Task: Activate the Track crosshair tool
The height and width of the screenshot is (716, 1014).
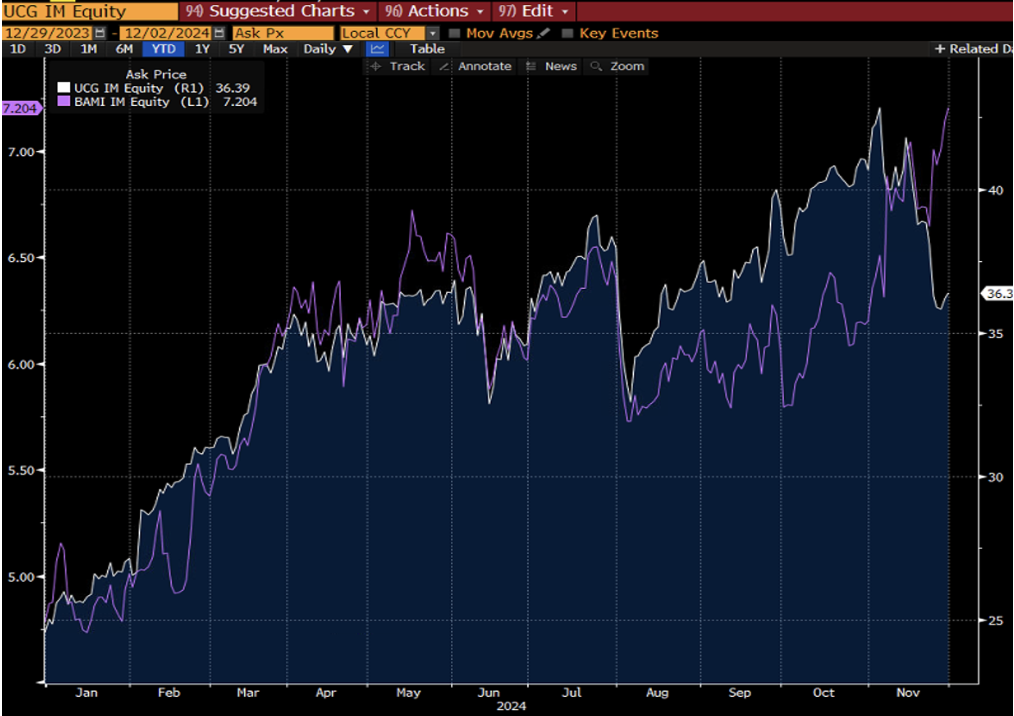Action: point(396,66)
